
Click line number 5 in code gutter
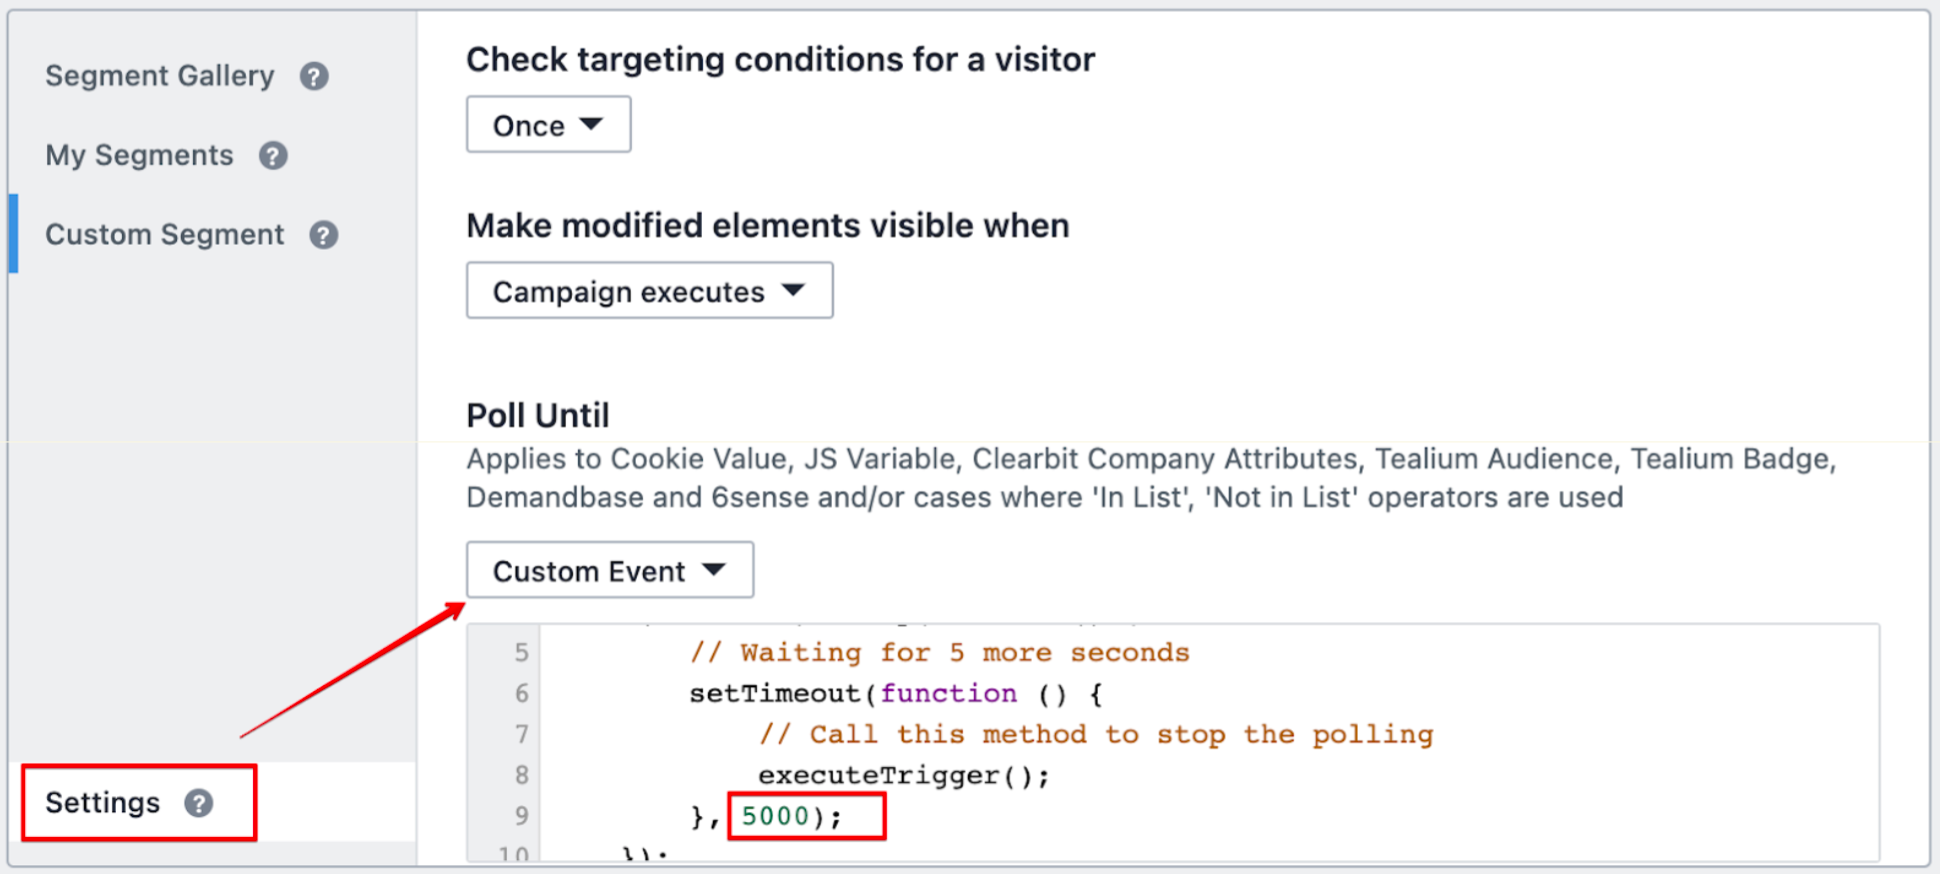pyautogui.click(x=521, y=653)
